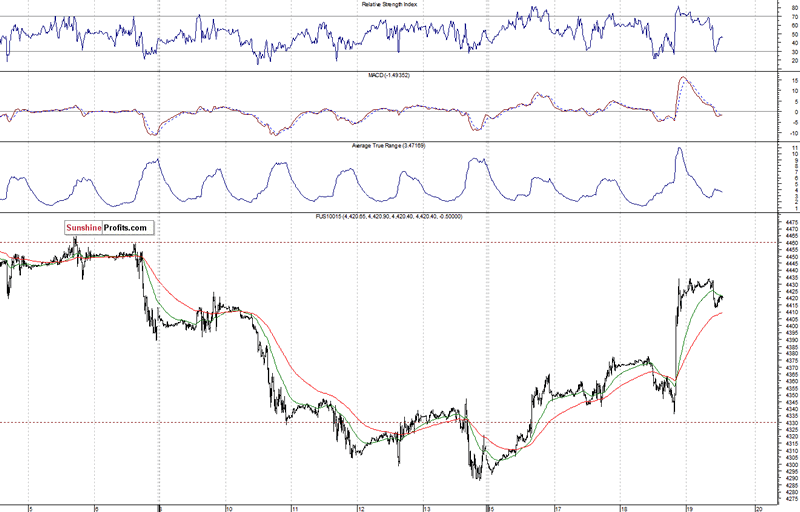Click the MACD peak near date 19
Screen dimensions: 800x512
tap(685, 77)
